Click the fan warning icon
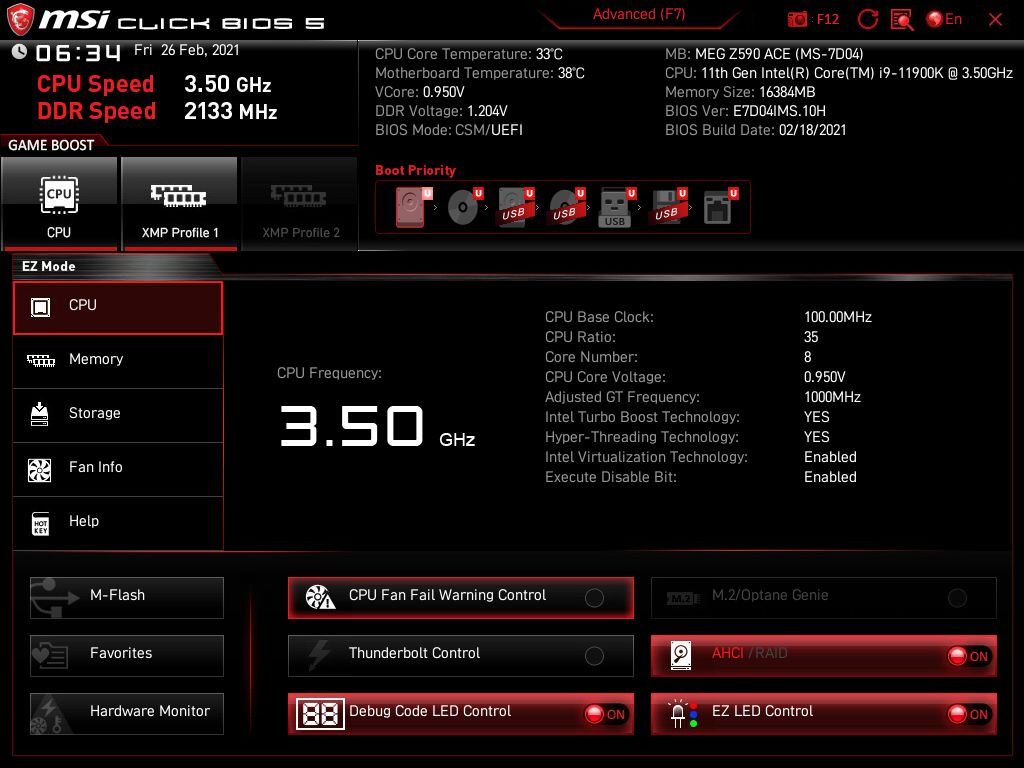 tap(320, 597)
